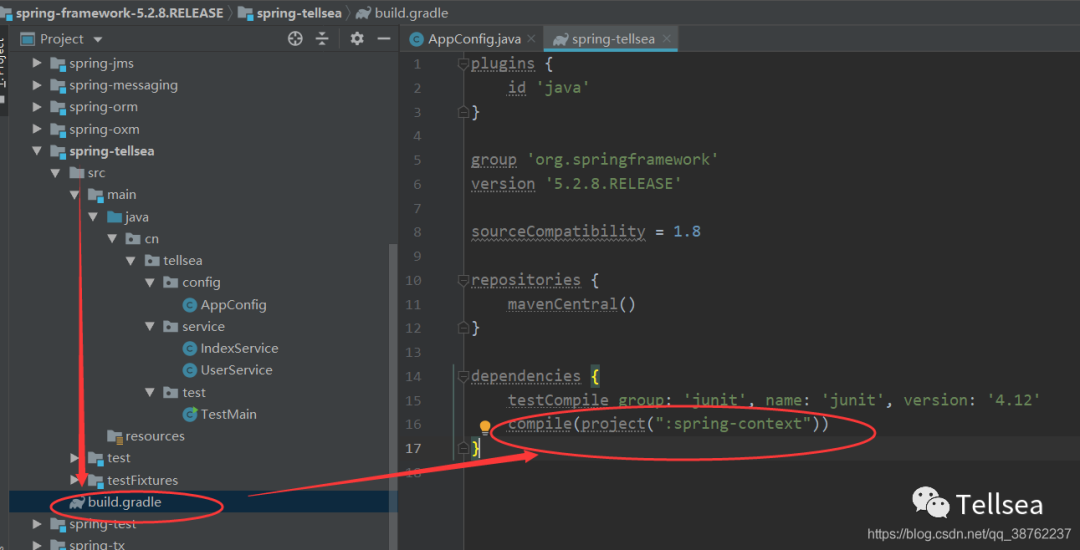Viewport: 1080px width, 550px height.
Task: Click the src folder icon
Action: (76, 173)
